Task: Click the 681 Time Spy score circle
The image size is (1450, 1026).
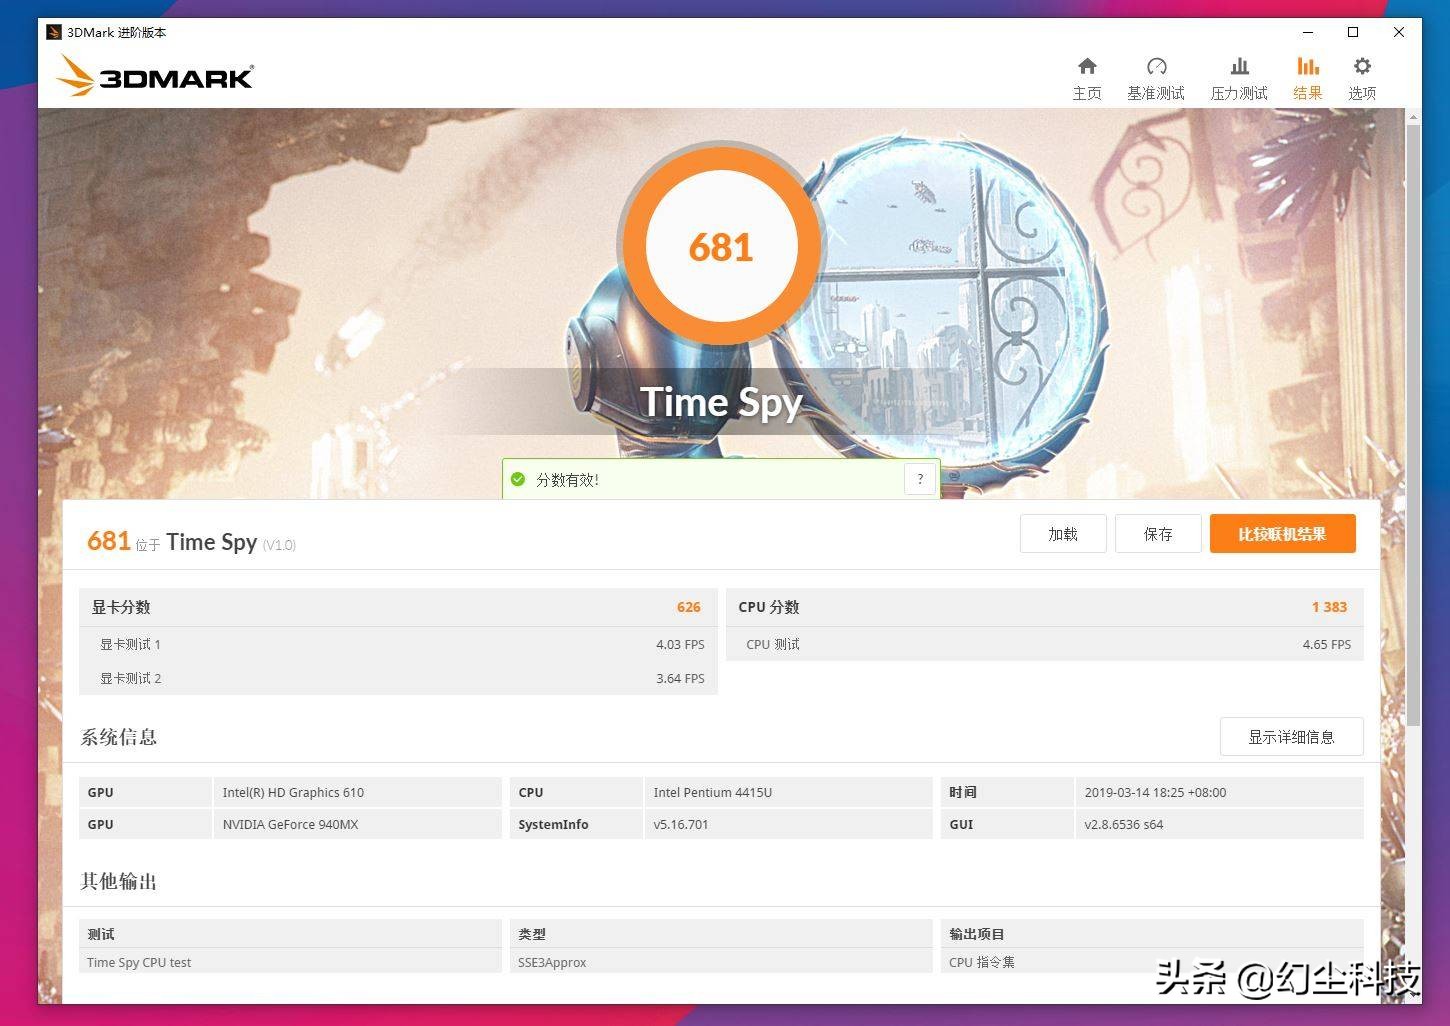Action: tap(722, 247)
